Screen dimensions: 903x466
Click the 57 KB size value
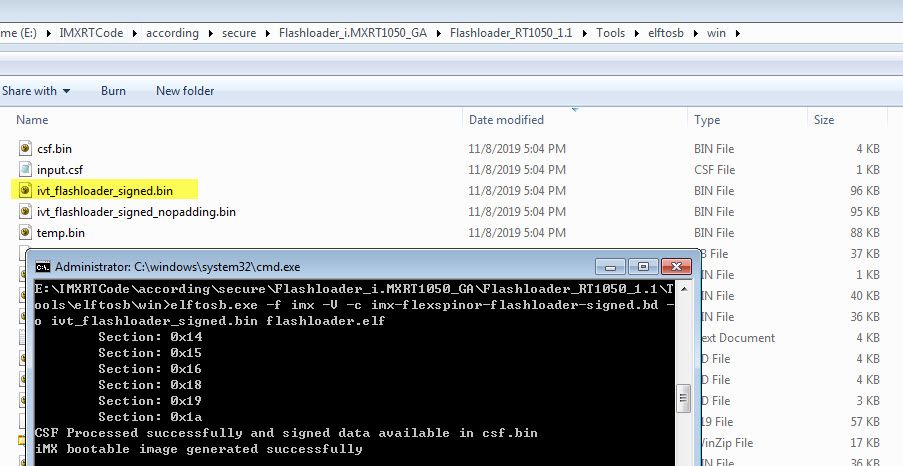coord(865,422)
